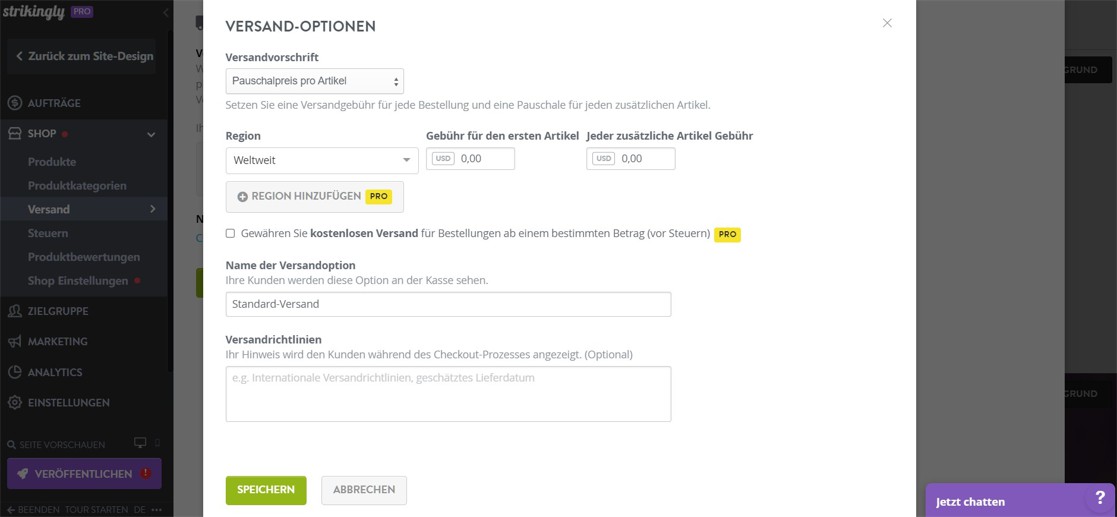Image resolution: width=1117 pixels, height=517 pixels.
Task: Open the help question mark in chat widget
Action: (1100, 498)
